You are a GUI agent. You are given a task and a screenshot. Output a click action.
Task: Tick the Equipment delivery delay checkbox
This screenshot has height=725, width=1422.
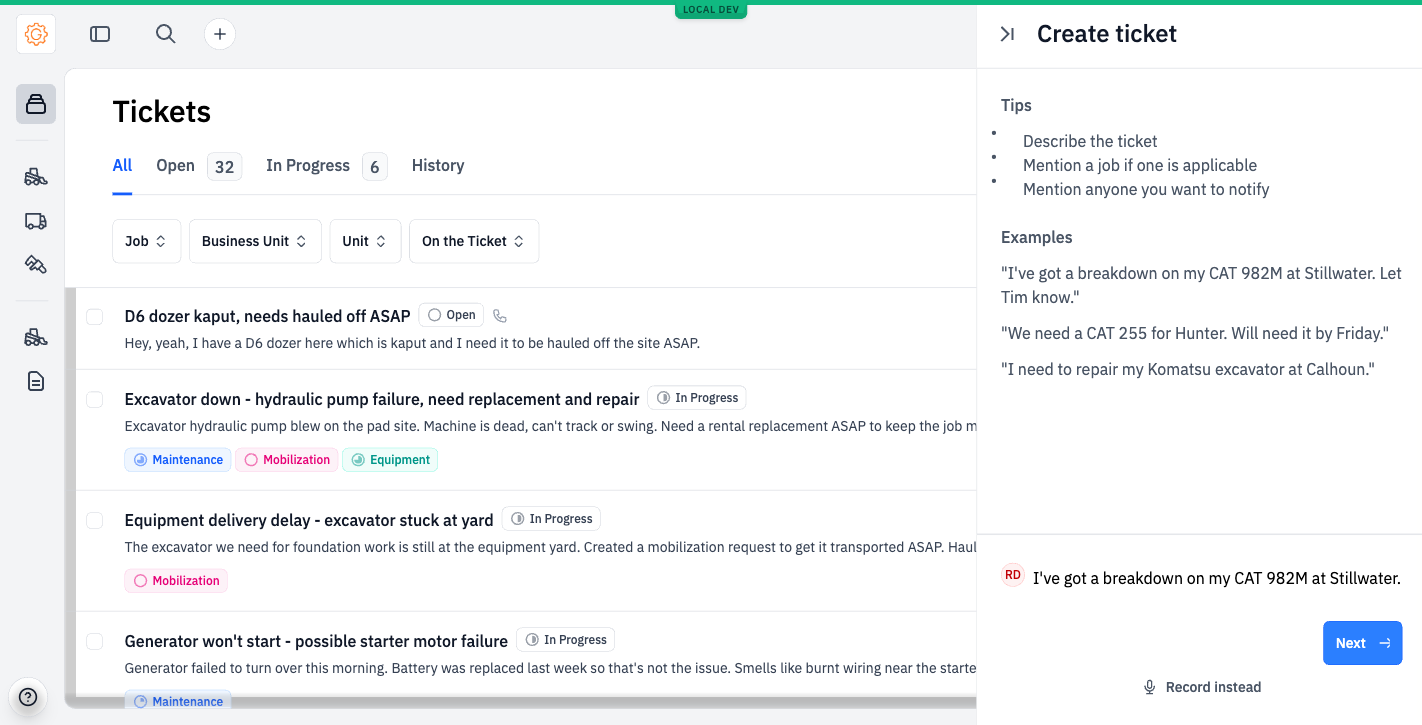[x=94, y=521]
